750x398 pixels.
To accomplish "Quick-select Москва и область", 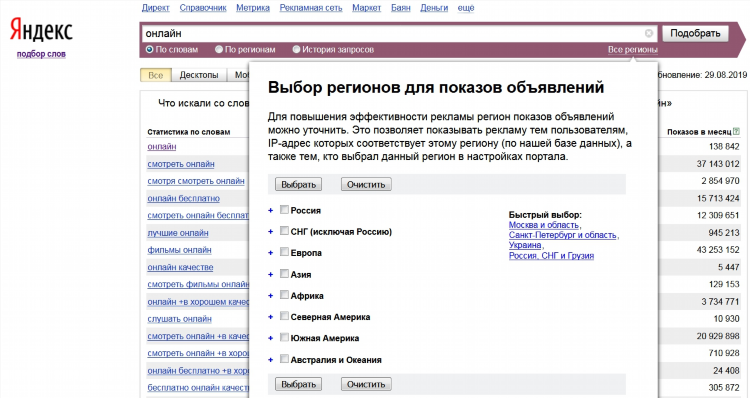I will (544, 225).
